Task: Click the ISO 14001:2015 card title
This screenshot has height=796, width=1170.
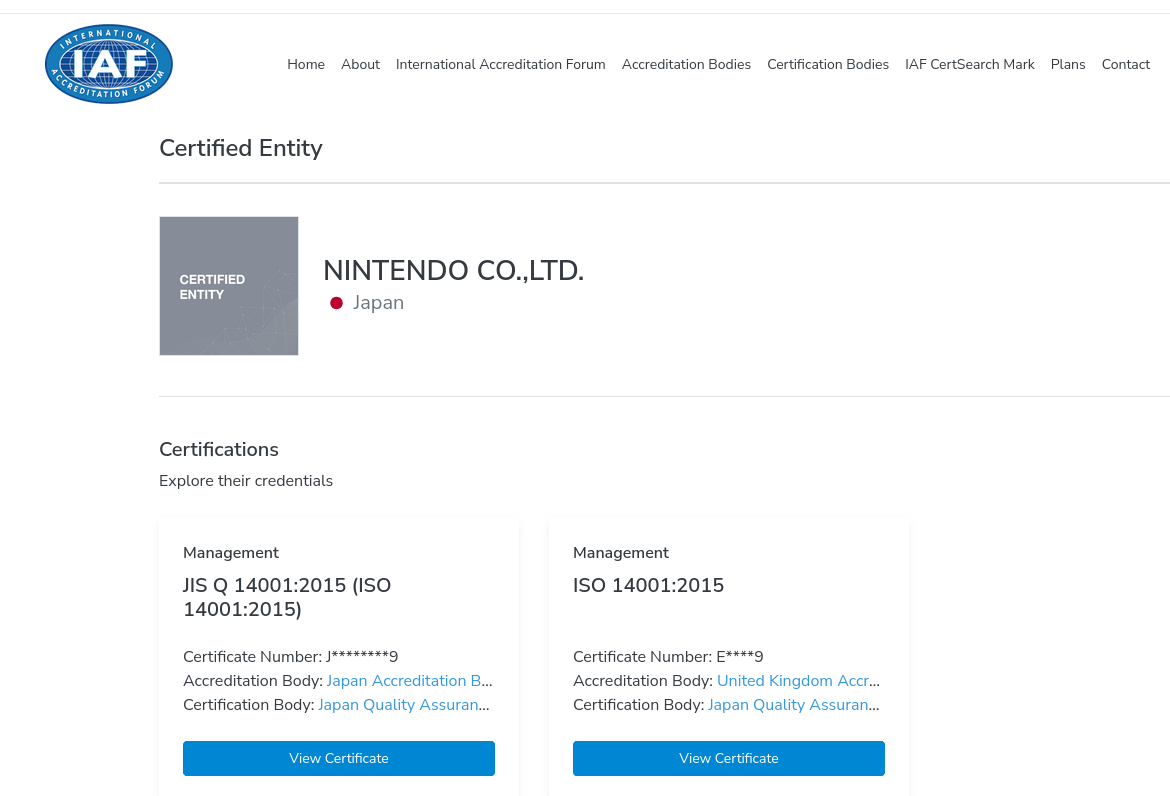Action: (x=648, y=585)
